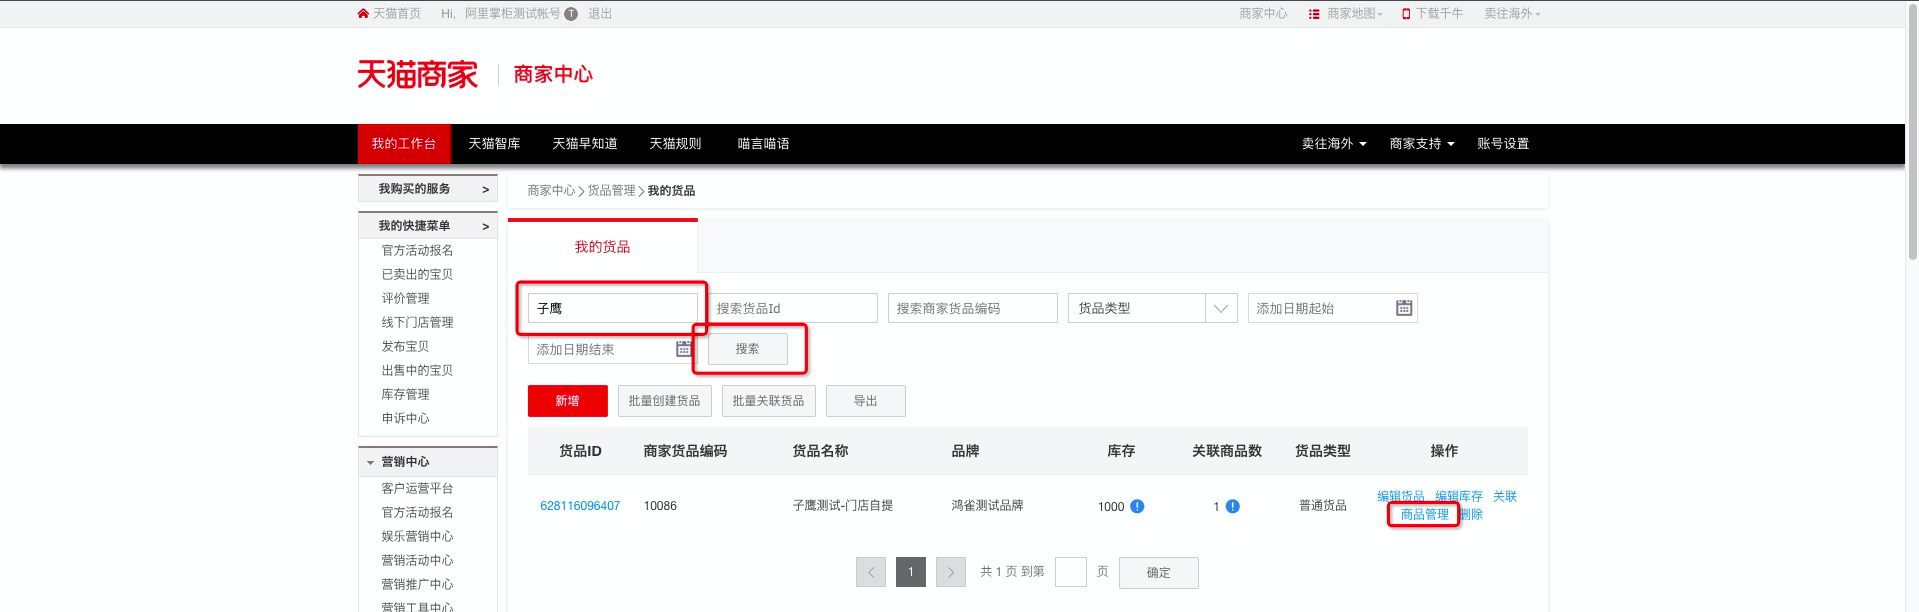The width and height of the screenshot is (1919, 612).
Task: Open calendar icon for end date
Action: pos(684,349)
